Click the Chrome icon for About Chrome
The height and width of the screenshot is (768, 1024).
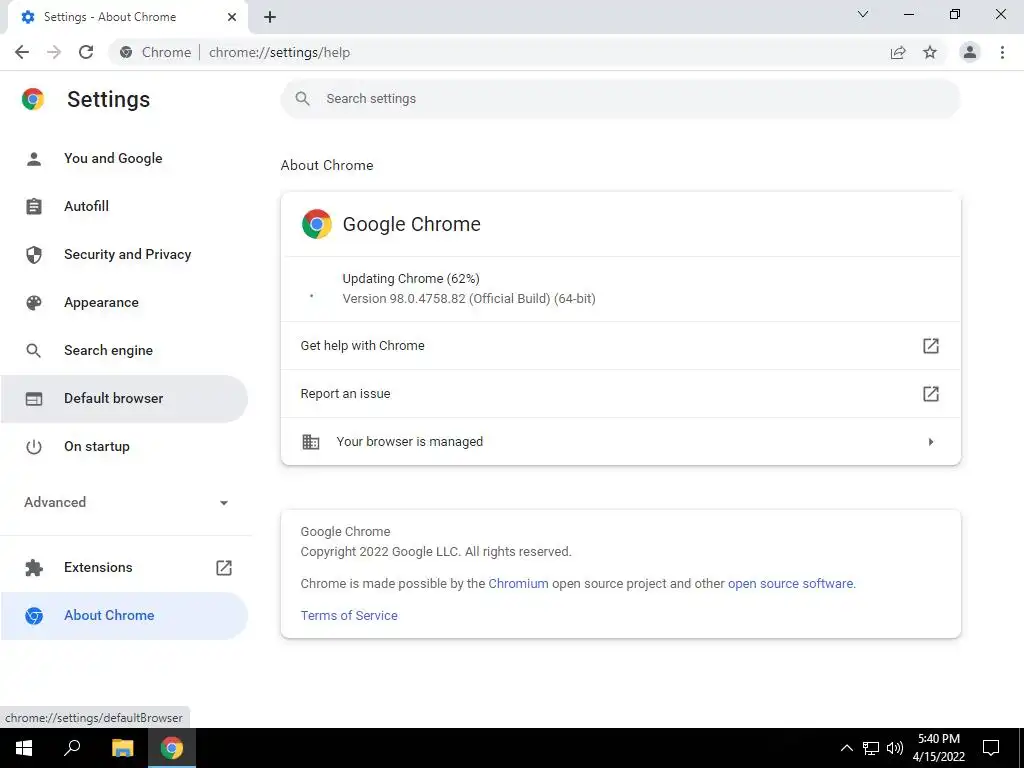(x=33, y=615)
